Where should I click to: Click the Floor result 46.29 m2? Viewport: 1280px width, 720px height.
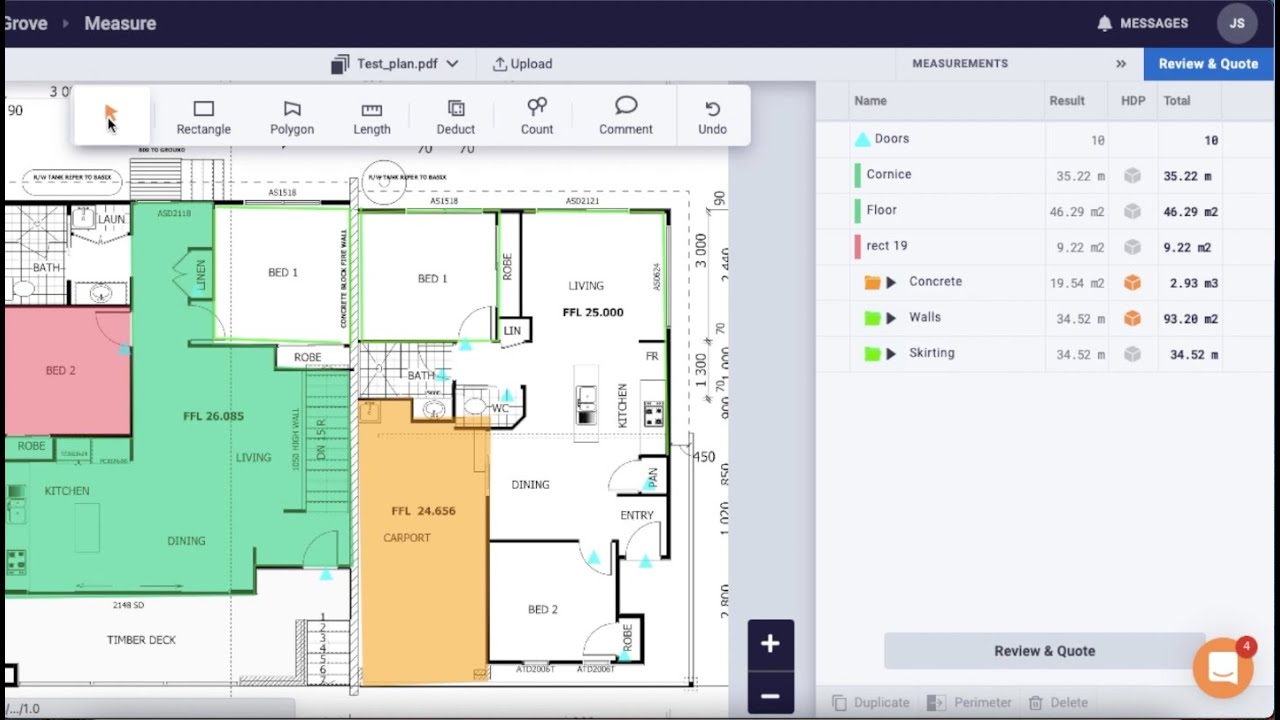coord(1077,212)
